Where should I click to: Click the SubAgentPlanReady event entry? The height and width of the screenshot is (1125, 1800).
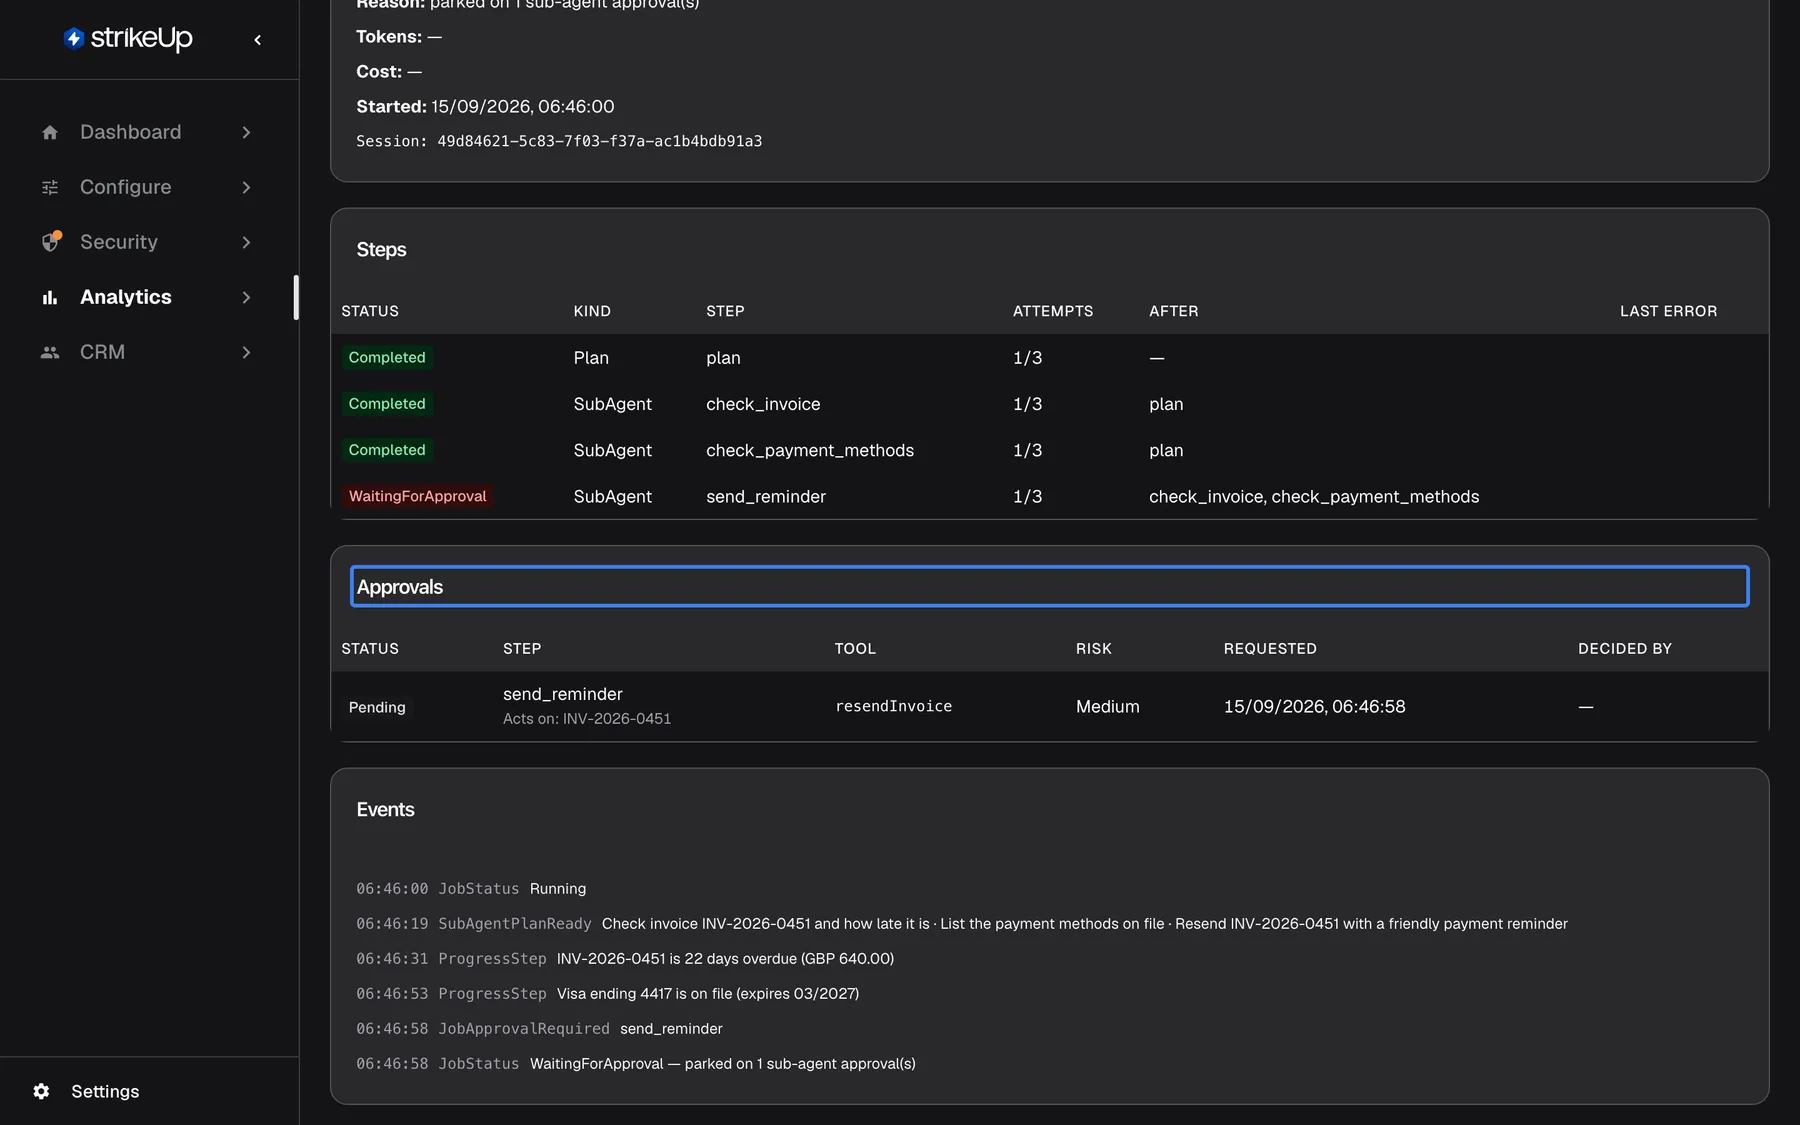click(961, 924)
